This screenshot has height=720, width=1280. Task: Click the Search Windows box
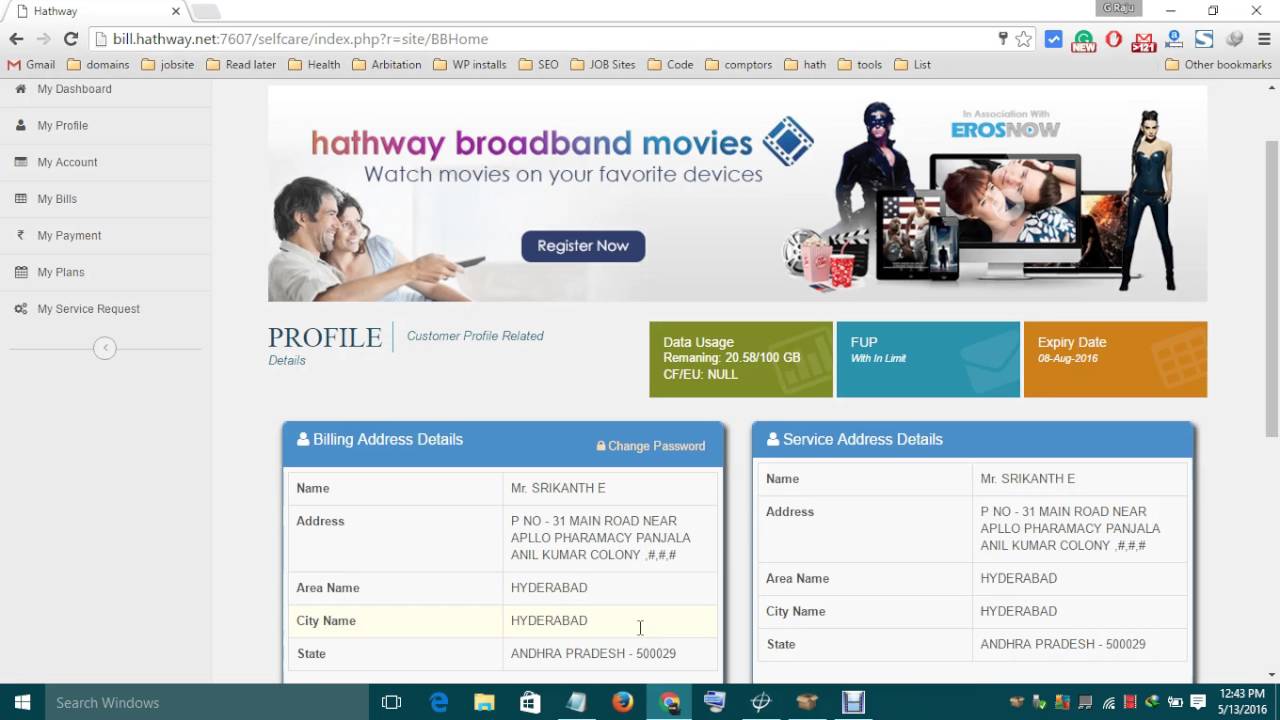[207, 702]
